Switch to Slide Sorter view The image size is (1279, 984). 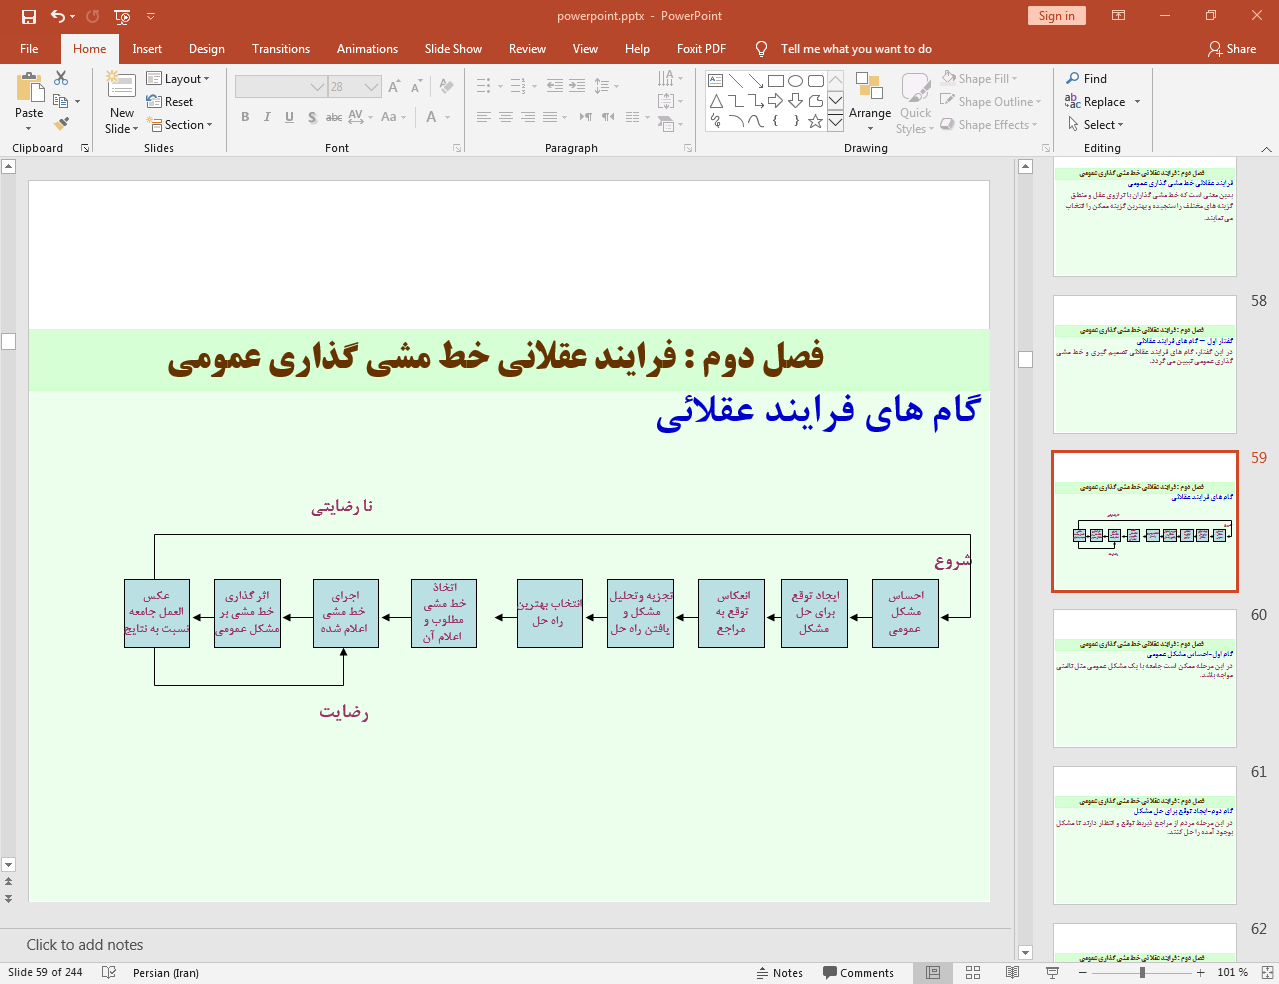click(973, 973)
